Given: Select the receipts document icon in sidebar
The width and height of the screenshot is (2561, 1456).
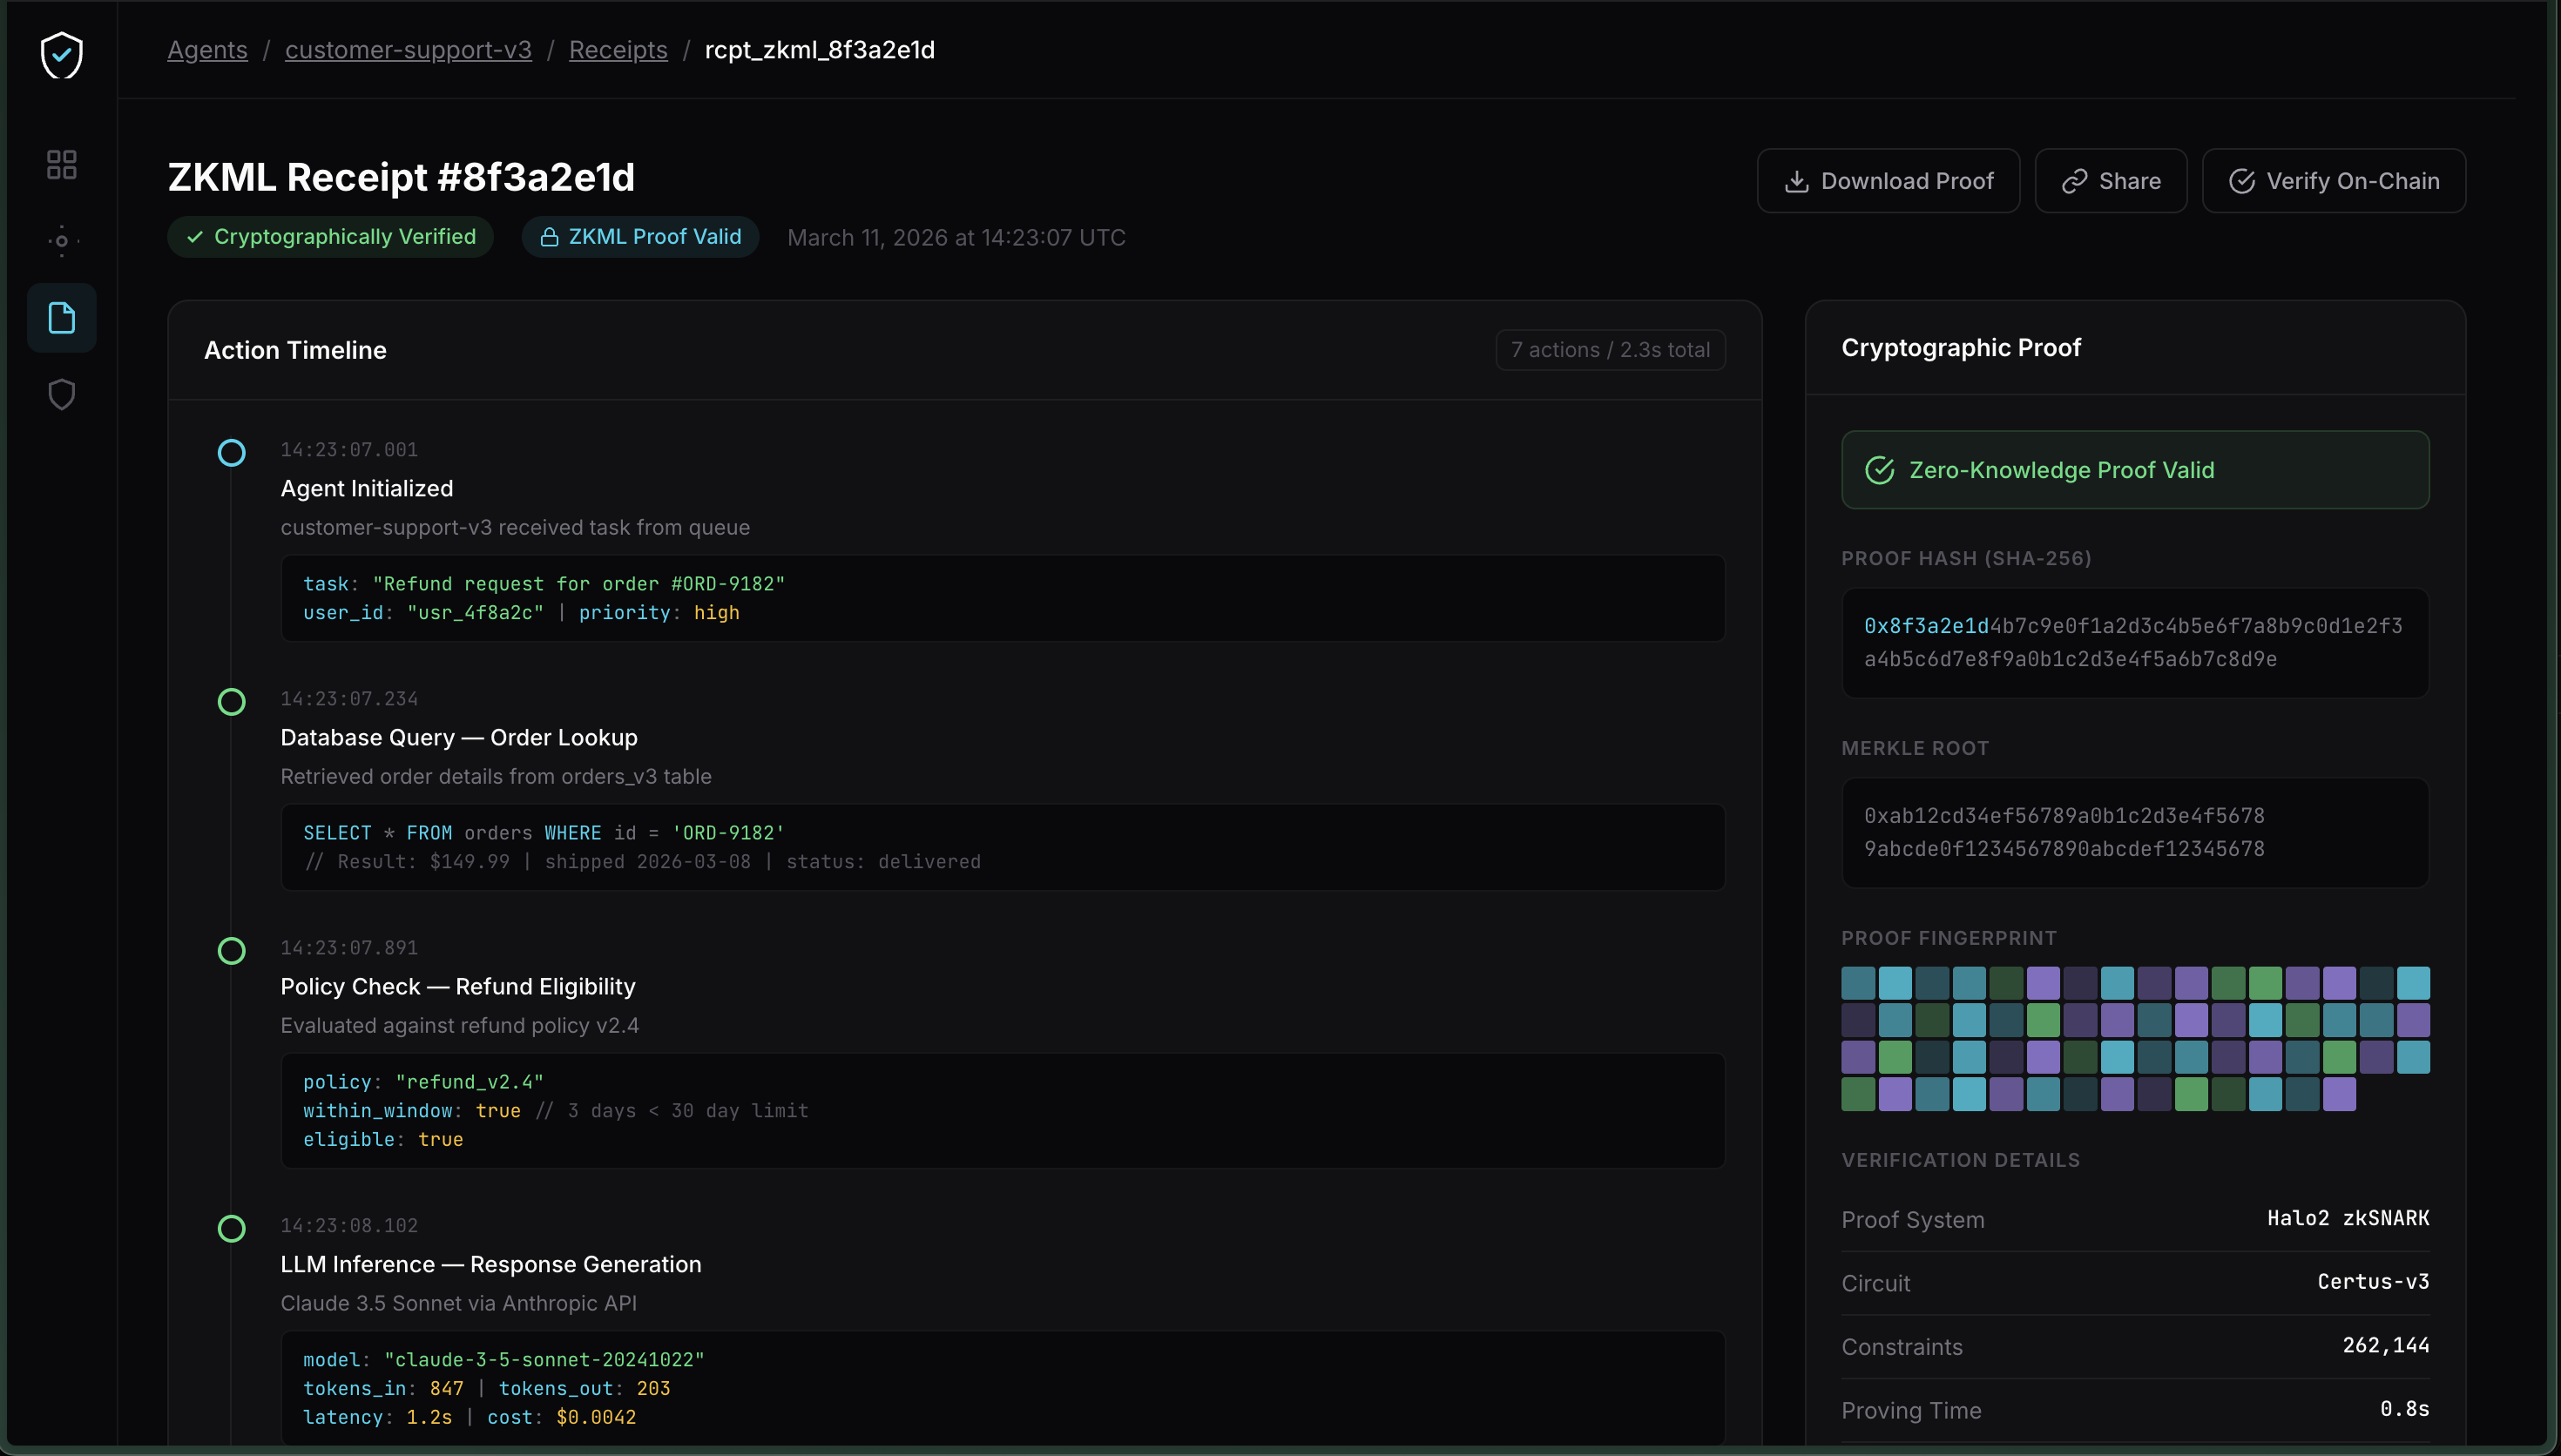Looking at the screenshot, I should (x=61, y=318).
